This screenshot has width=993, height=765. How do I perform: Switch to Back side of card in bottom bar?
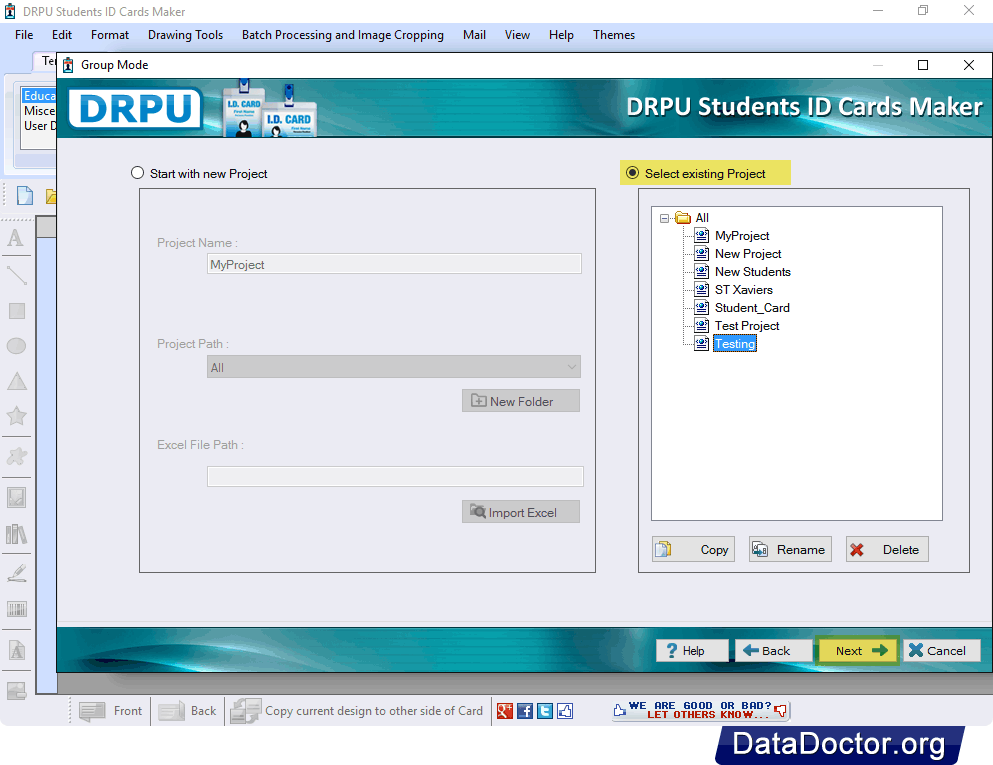coord(187,711)
